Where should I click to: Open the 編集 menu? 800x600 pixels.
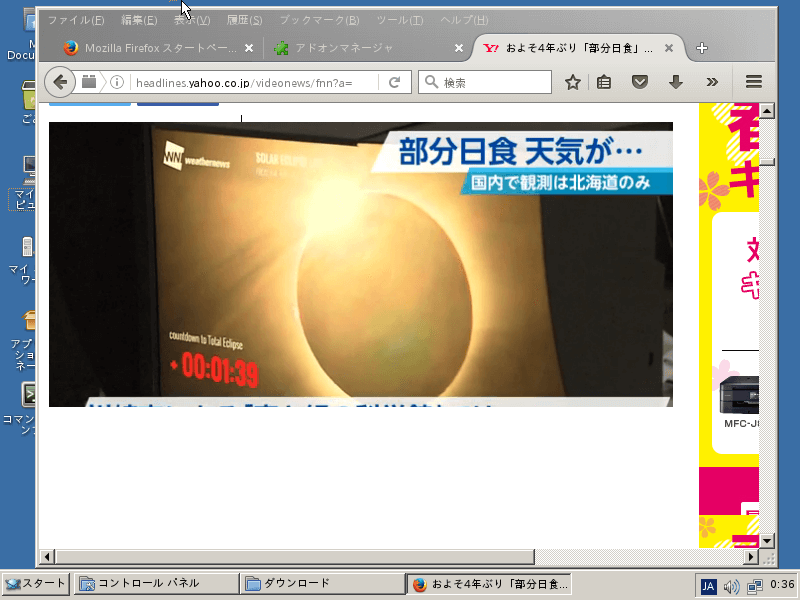pos(139,20)
